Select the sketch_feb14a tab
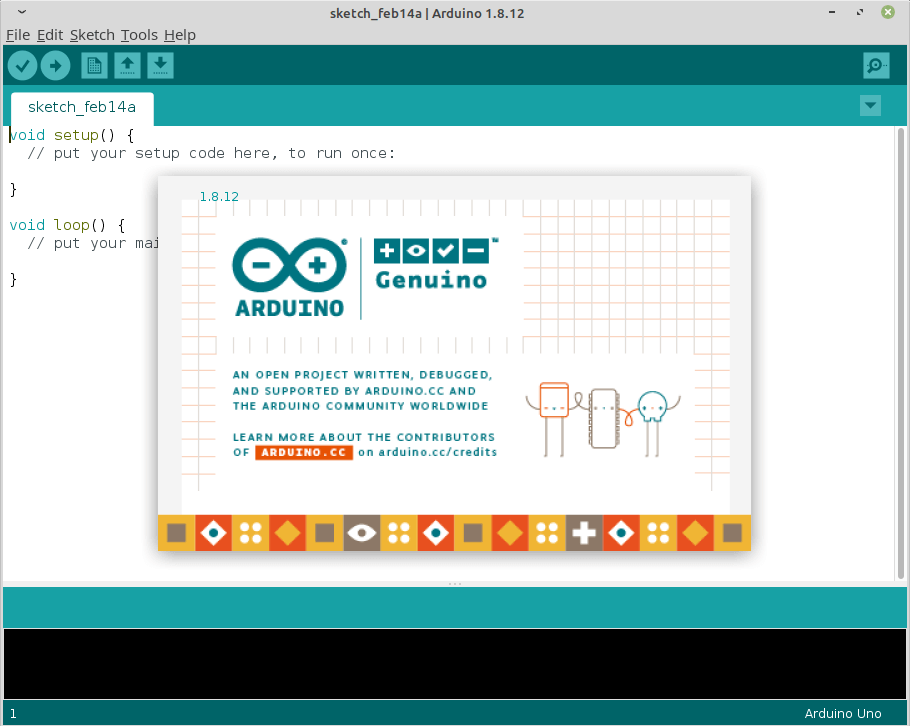 pos(81,107)
